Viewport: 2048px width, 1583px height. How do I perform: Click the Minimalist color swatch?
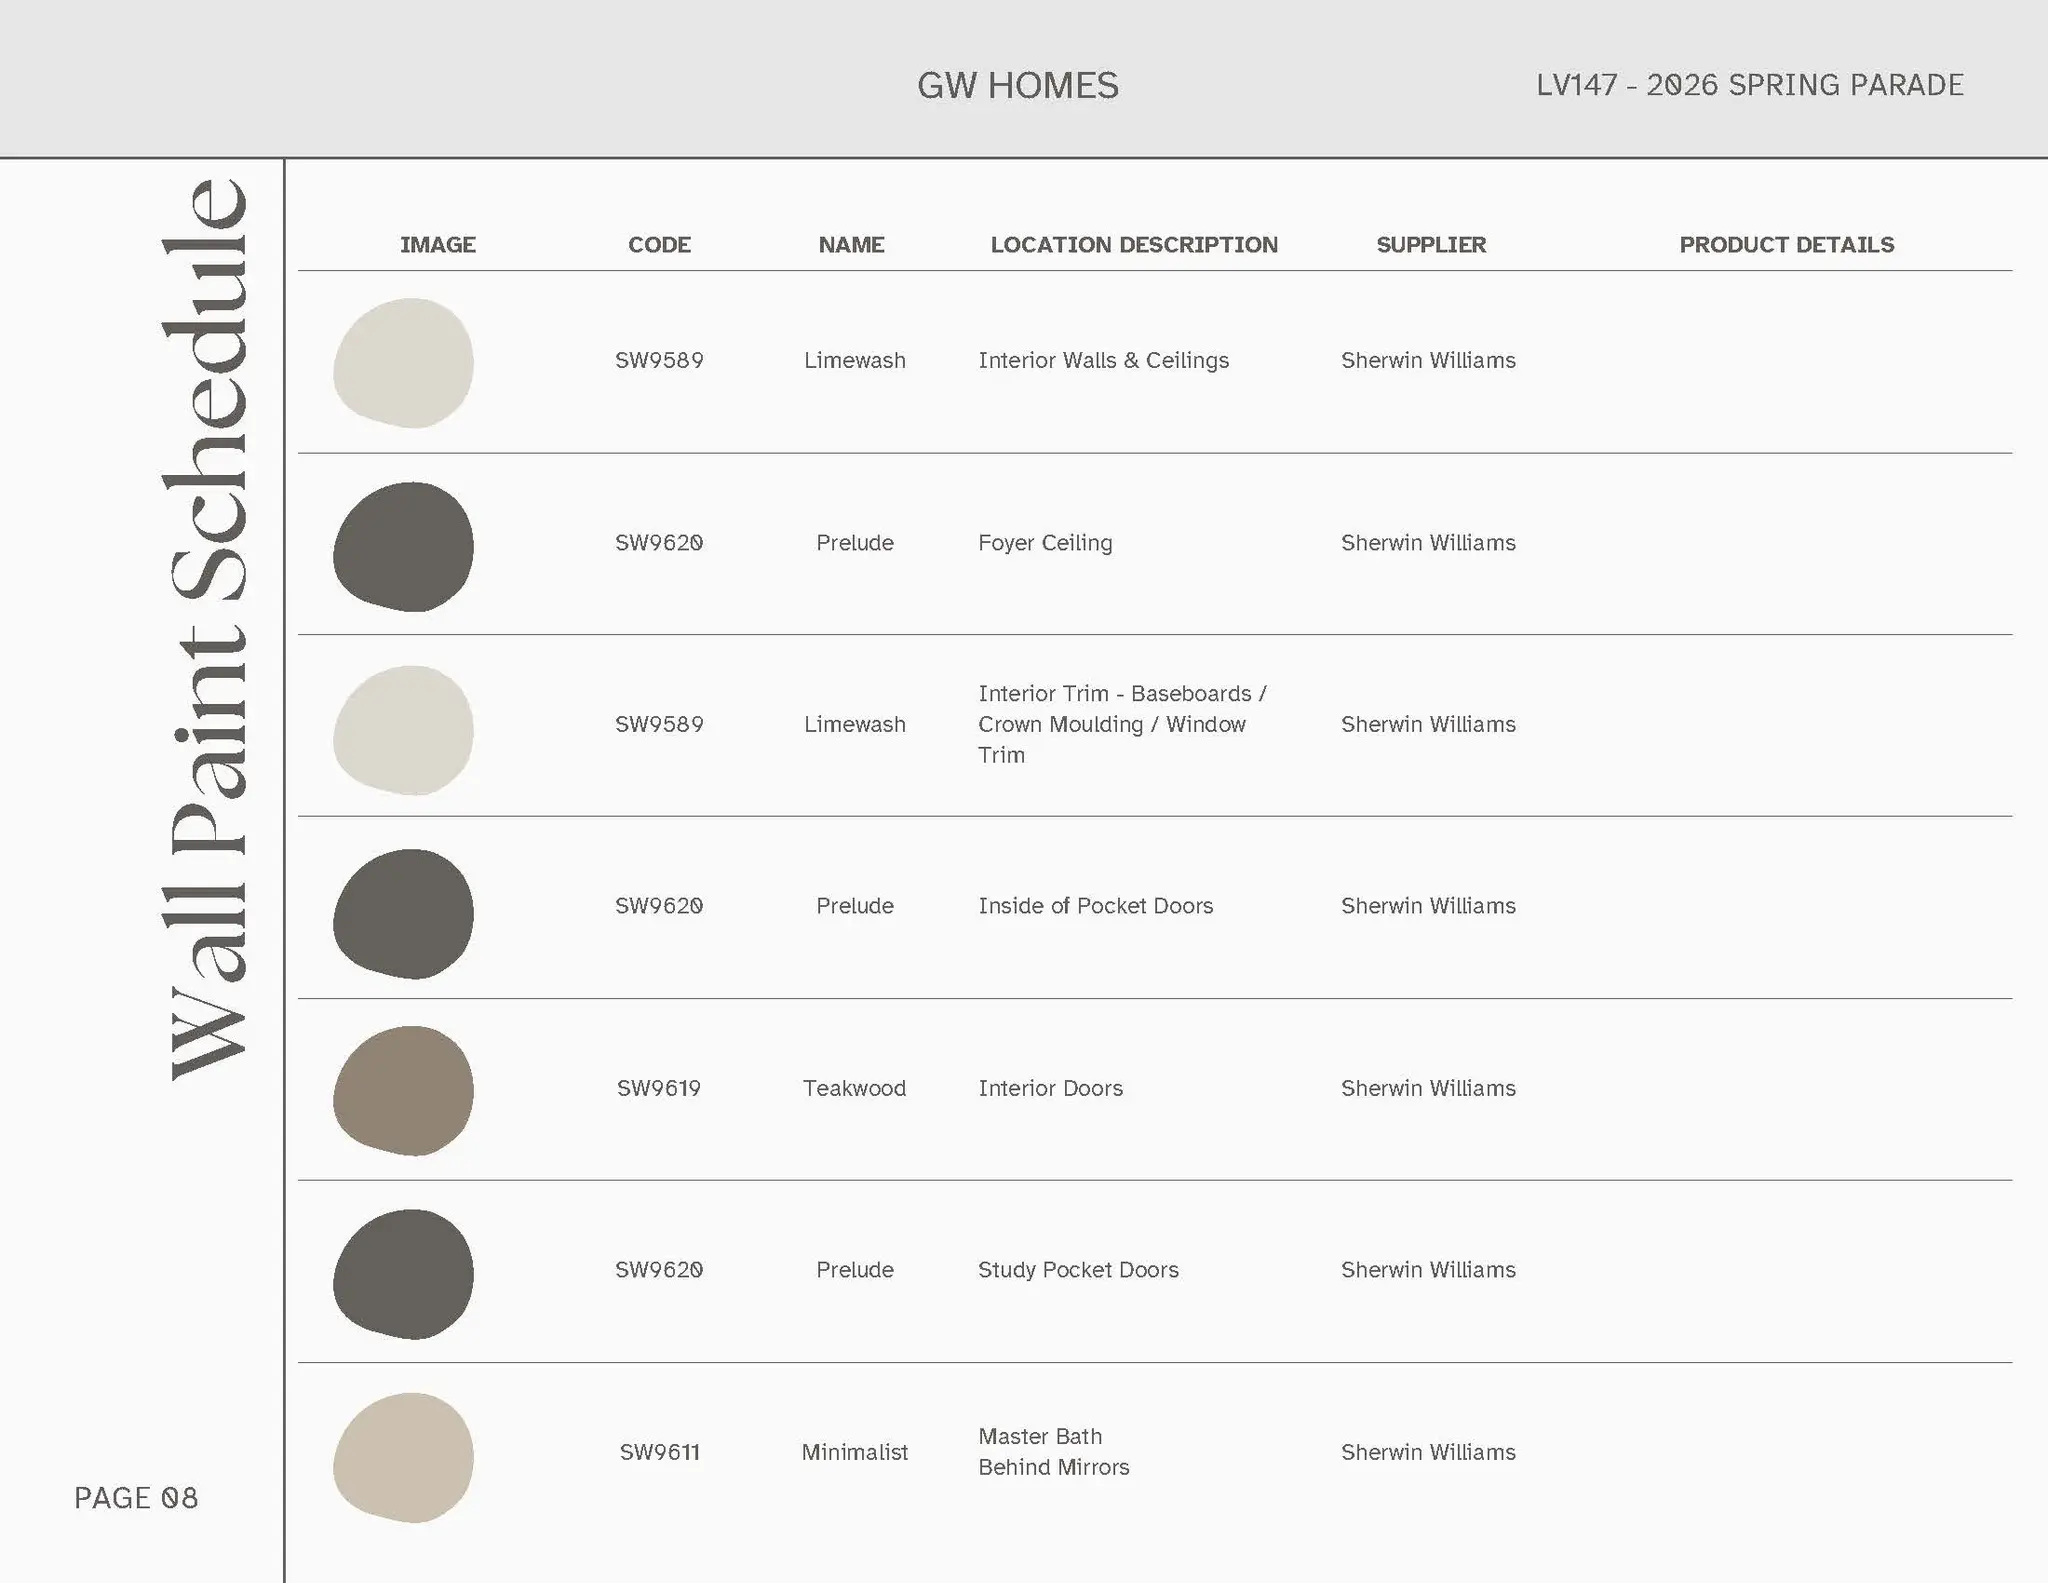click(x=403, y=1457)
